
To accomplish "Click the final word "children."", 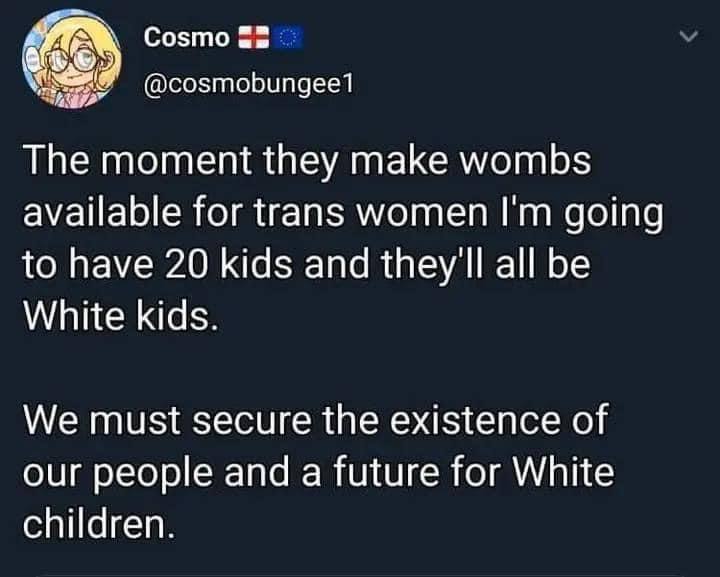I will 99,525.
